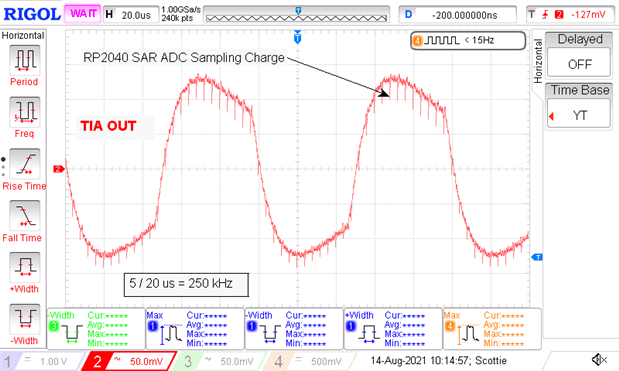619x371 pixels.
Task: Click the sidebar page indicator dots
Action: pyautogui.click(x=4, y=167)
